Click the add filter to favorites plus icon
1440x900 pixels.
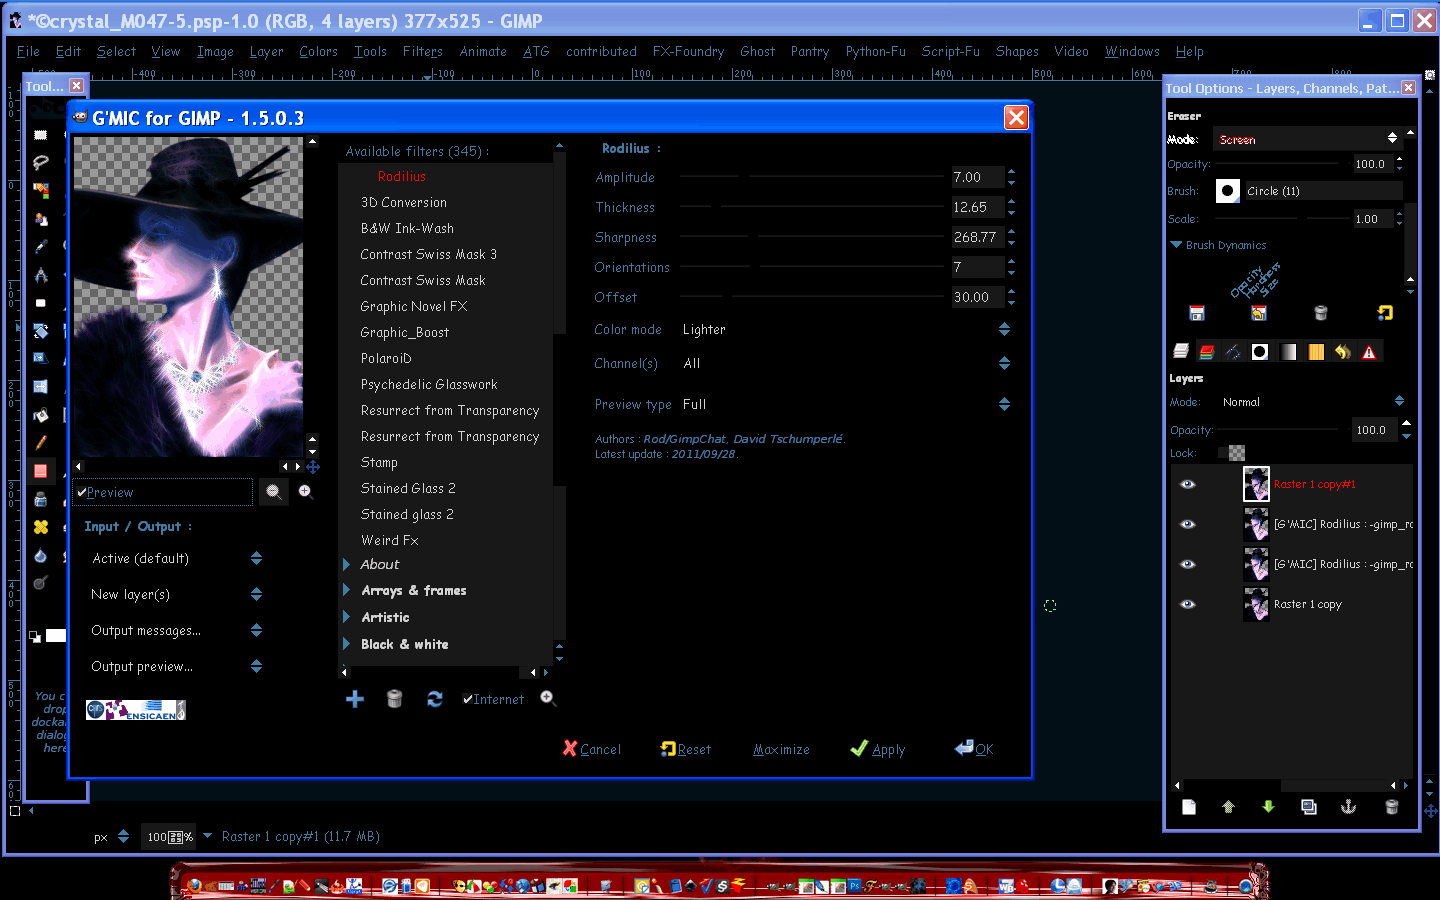(355, 699)
